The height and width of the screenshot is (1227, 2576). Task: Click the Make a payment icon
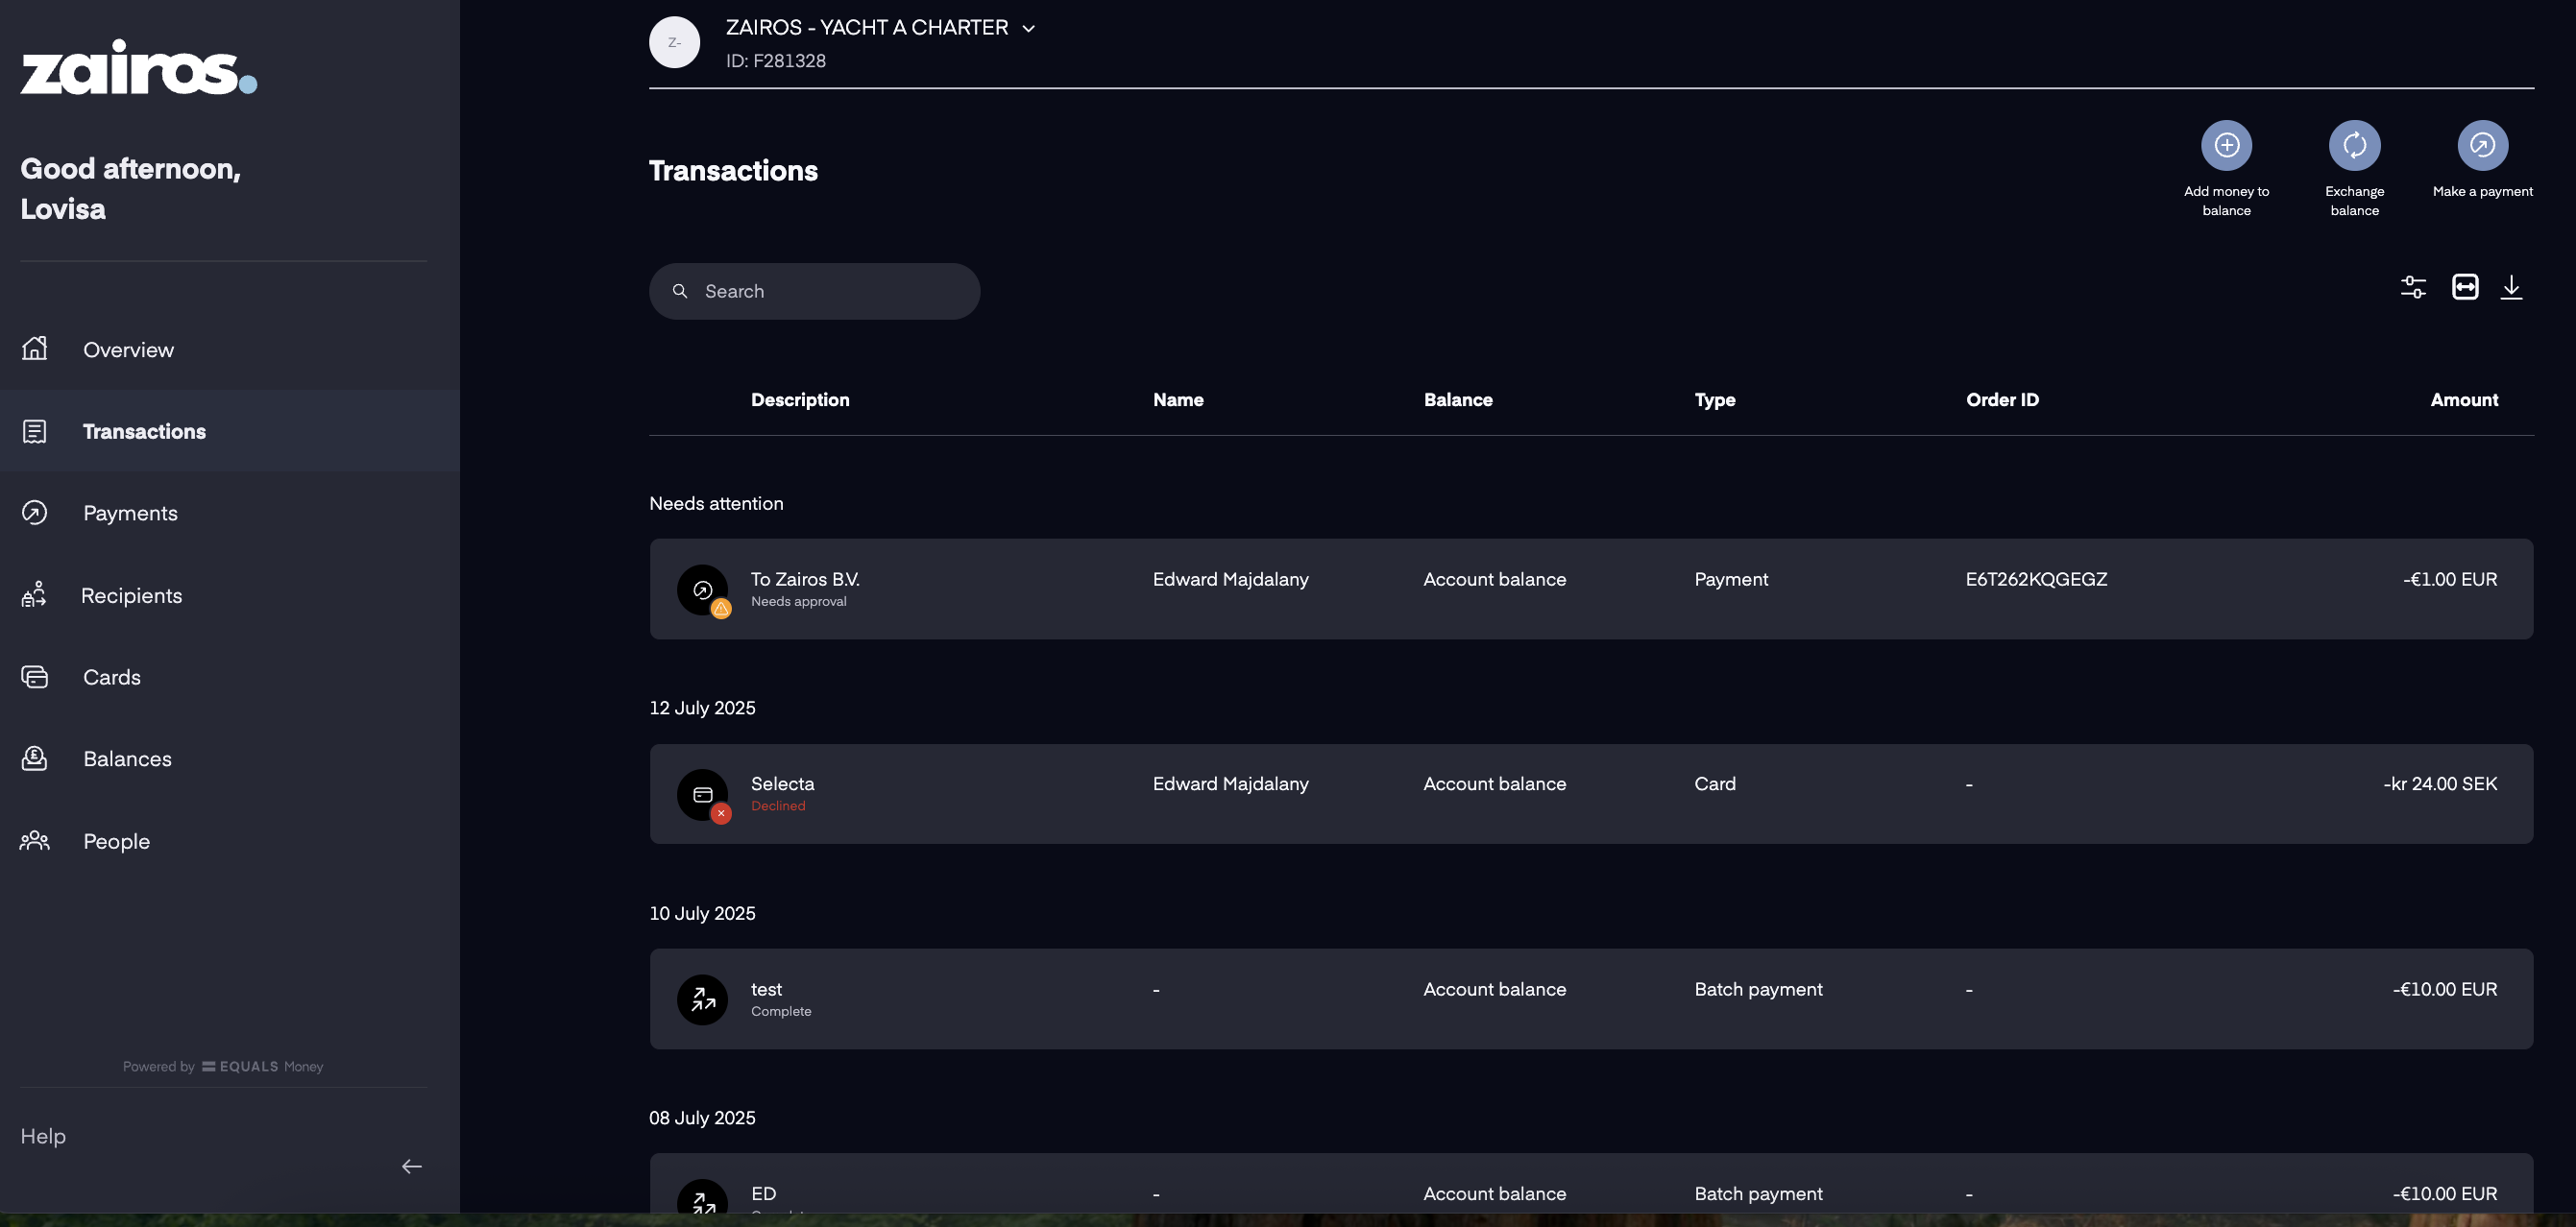coord(2482,146)
